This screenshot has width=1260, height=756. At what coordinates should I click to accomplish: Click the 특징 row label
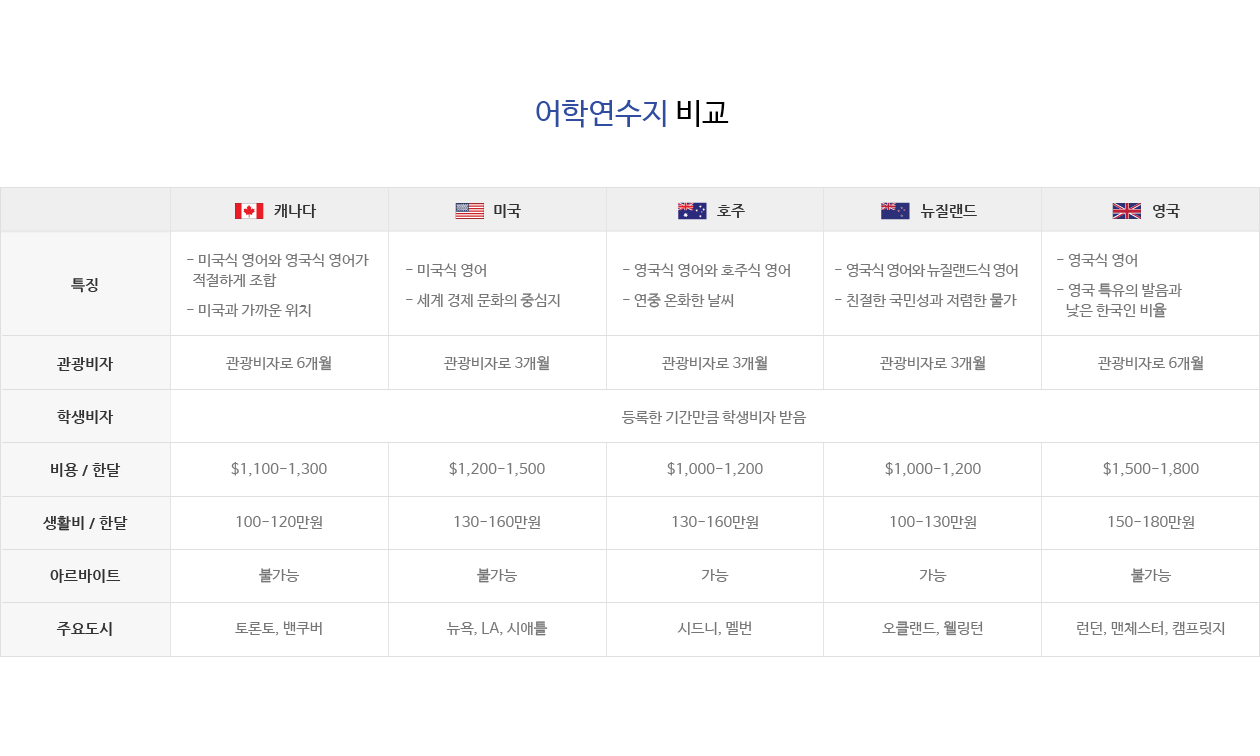coord(85,284)
